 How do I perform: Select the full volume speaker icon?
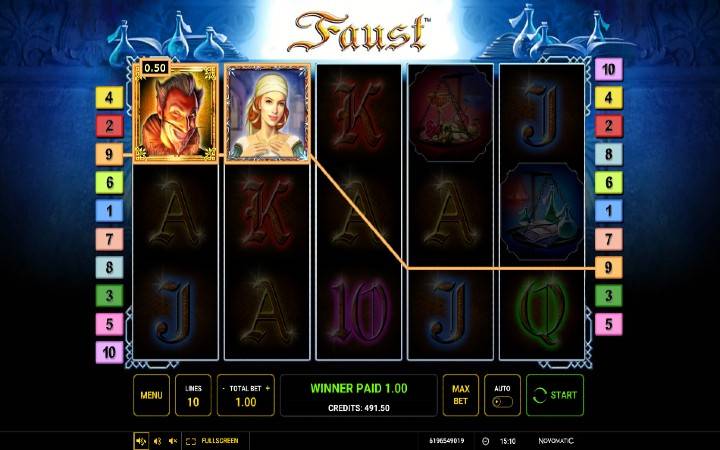click(141, 441)
